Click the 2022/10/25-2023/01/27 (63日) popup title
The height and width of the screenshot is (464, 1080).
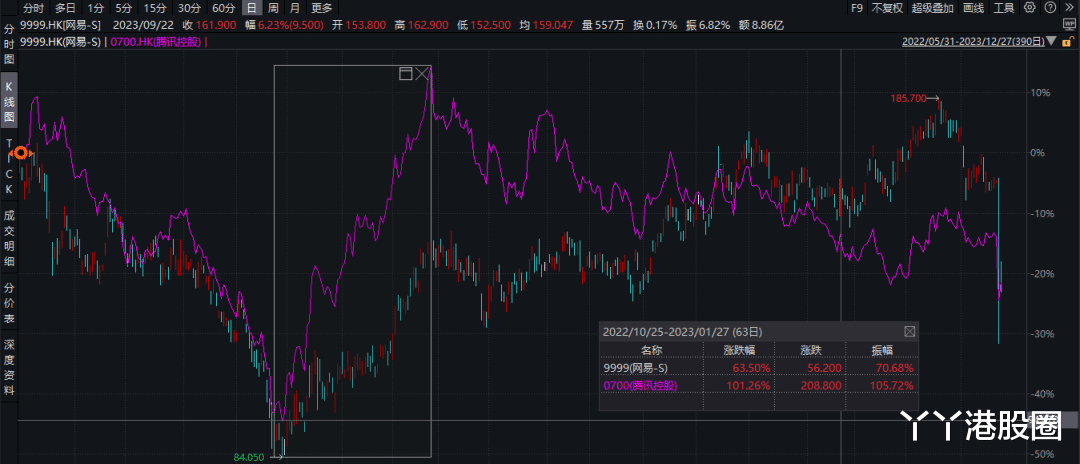tap(682, 331)
